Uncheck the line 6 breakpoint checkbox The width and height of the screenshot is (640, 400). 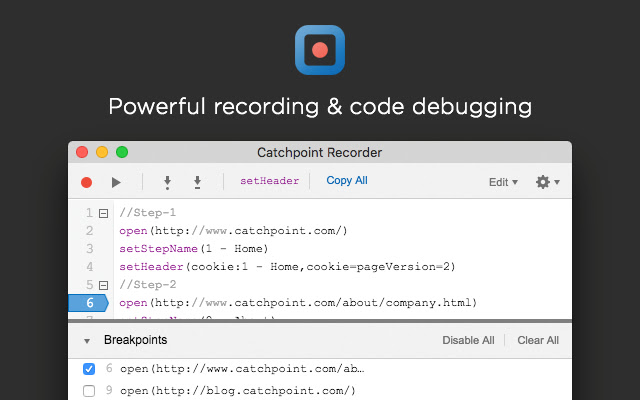tap(89, 369)
